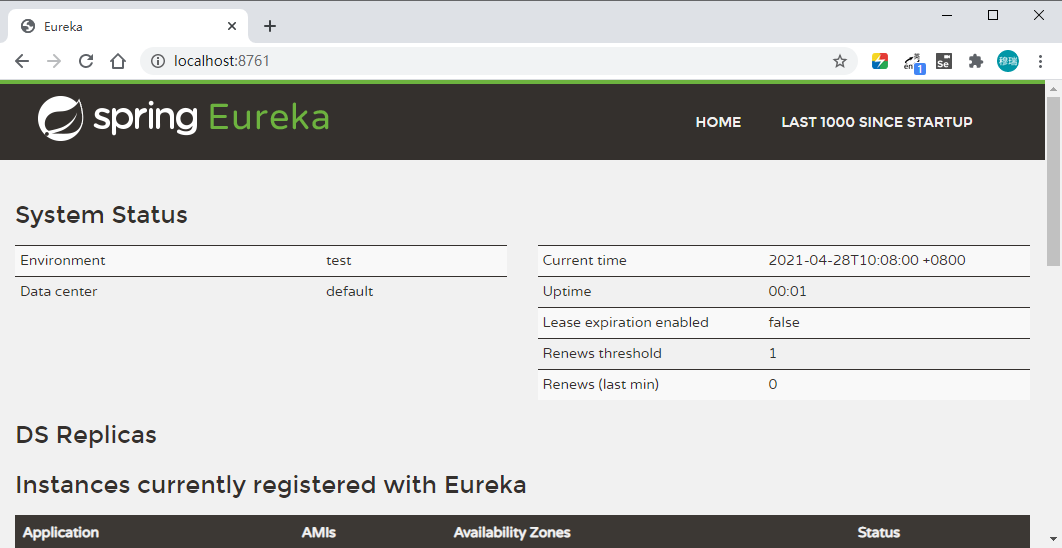Click the Renews threshold label
Image resolution: width=1062 pixels, height=548 pixels.
pyautogui.click(x=602, y=353)
